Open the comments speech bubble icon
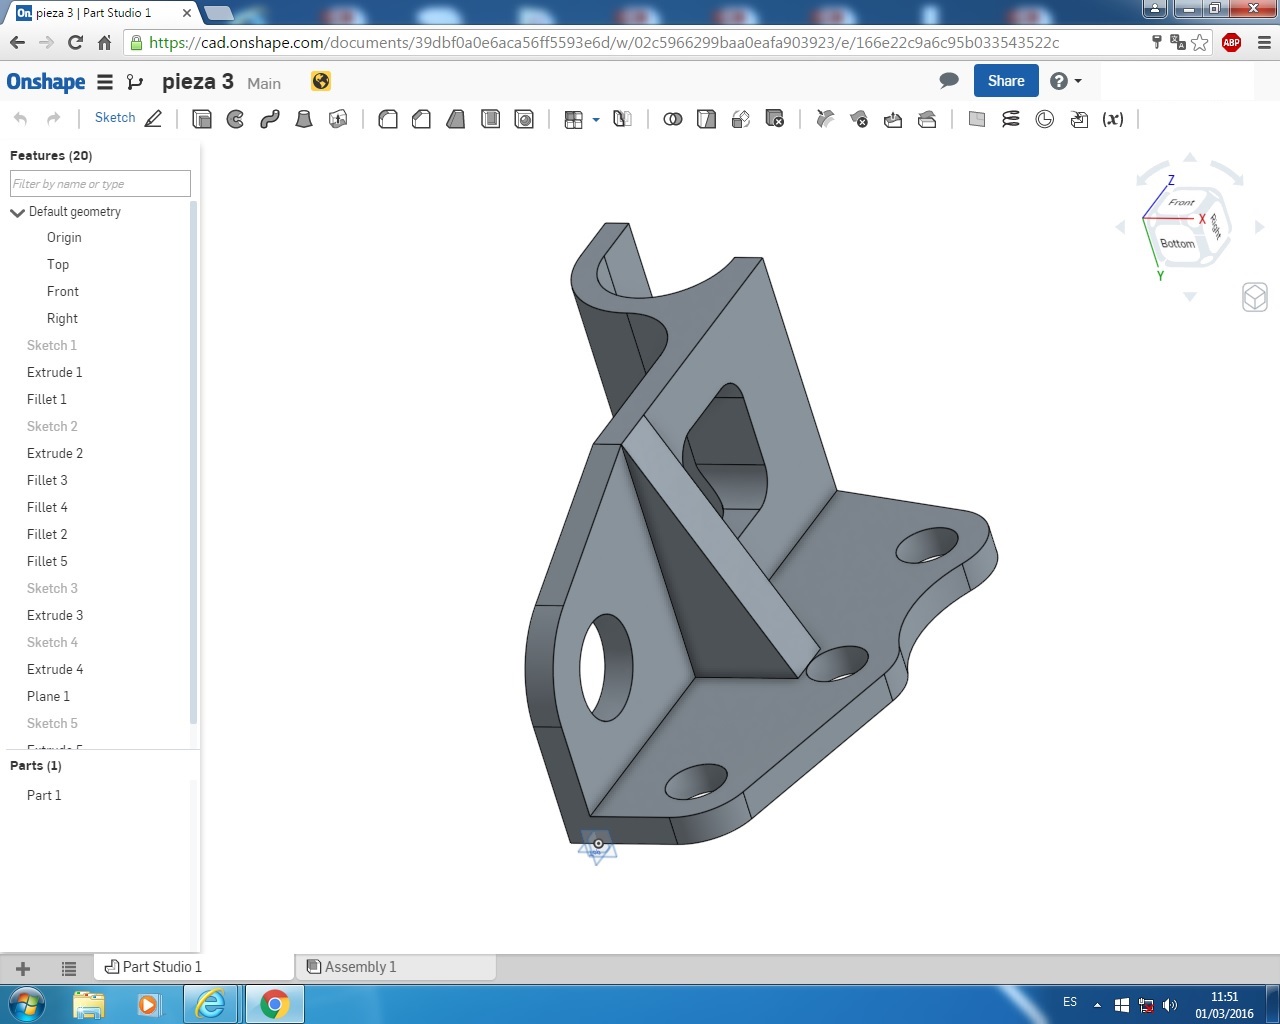 coord(949,81)
